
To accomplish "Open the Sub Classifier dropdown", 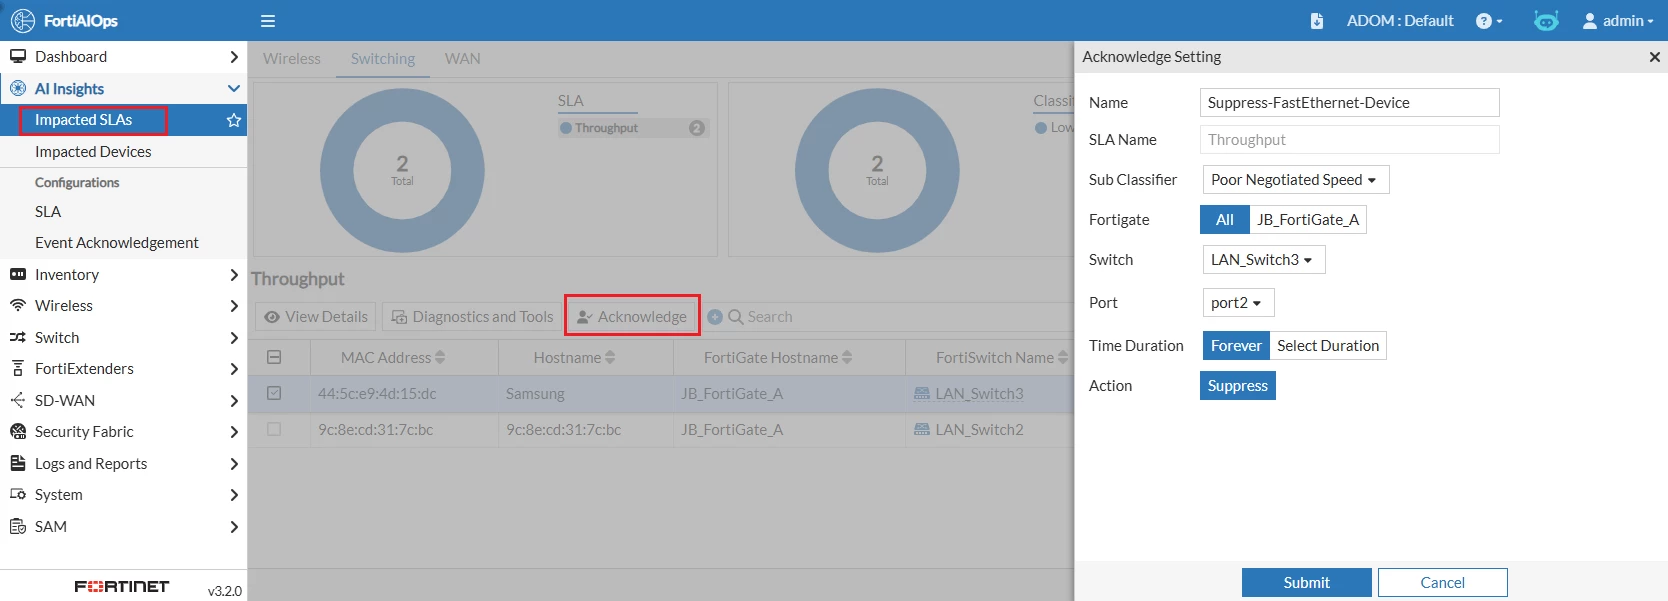I will (1295, 180).
